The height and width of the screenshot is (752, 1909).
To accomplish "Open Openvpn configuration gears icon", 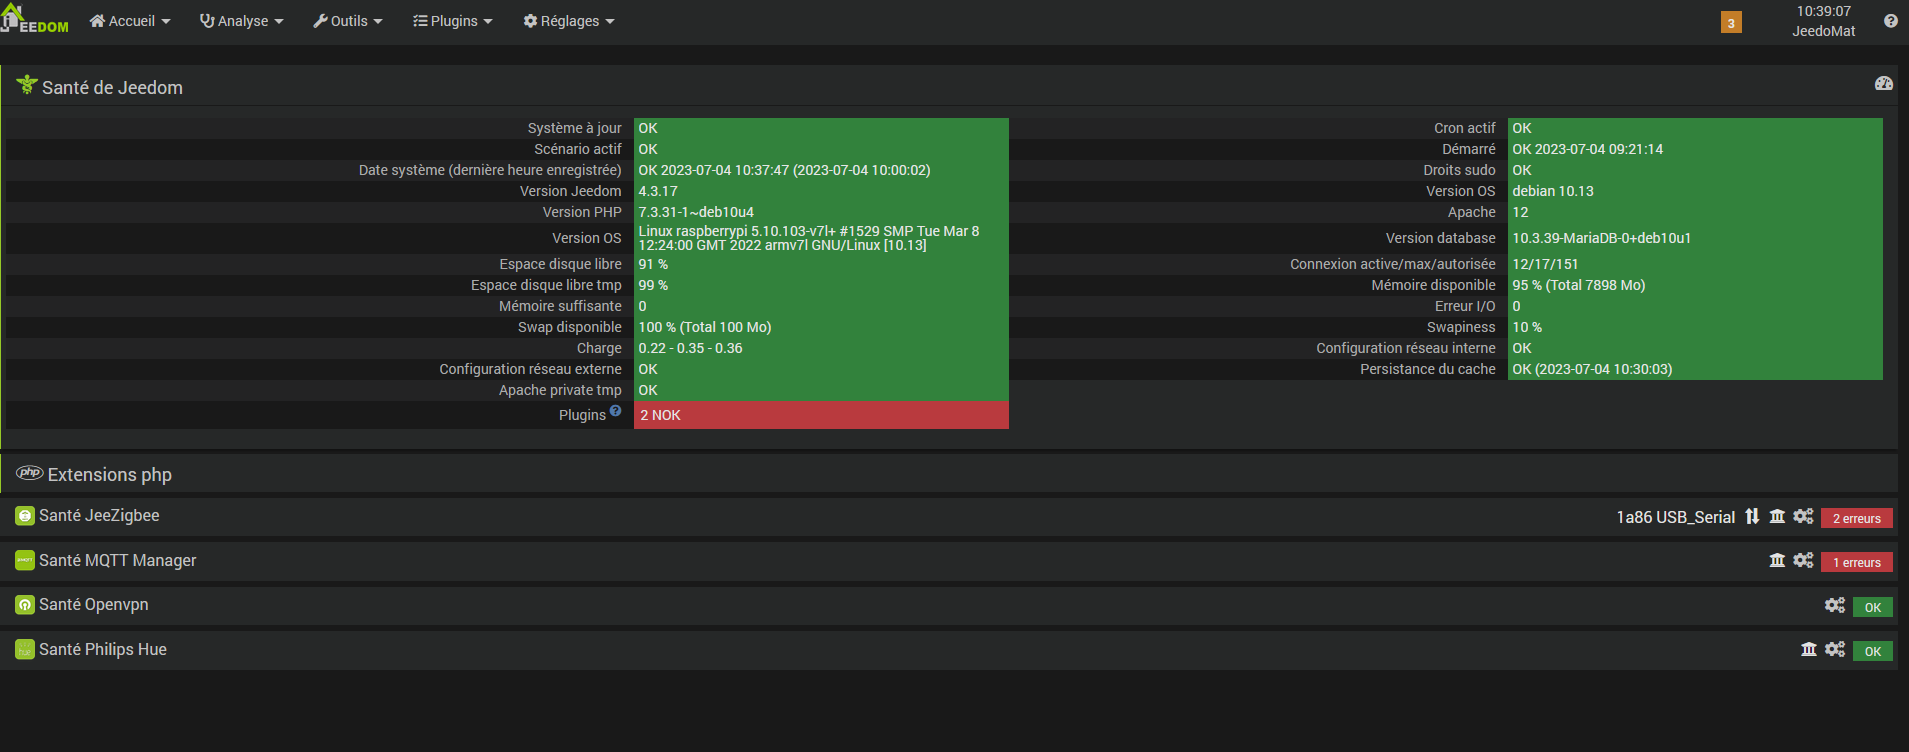I will point(1835,605).
